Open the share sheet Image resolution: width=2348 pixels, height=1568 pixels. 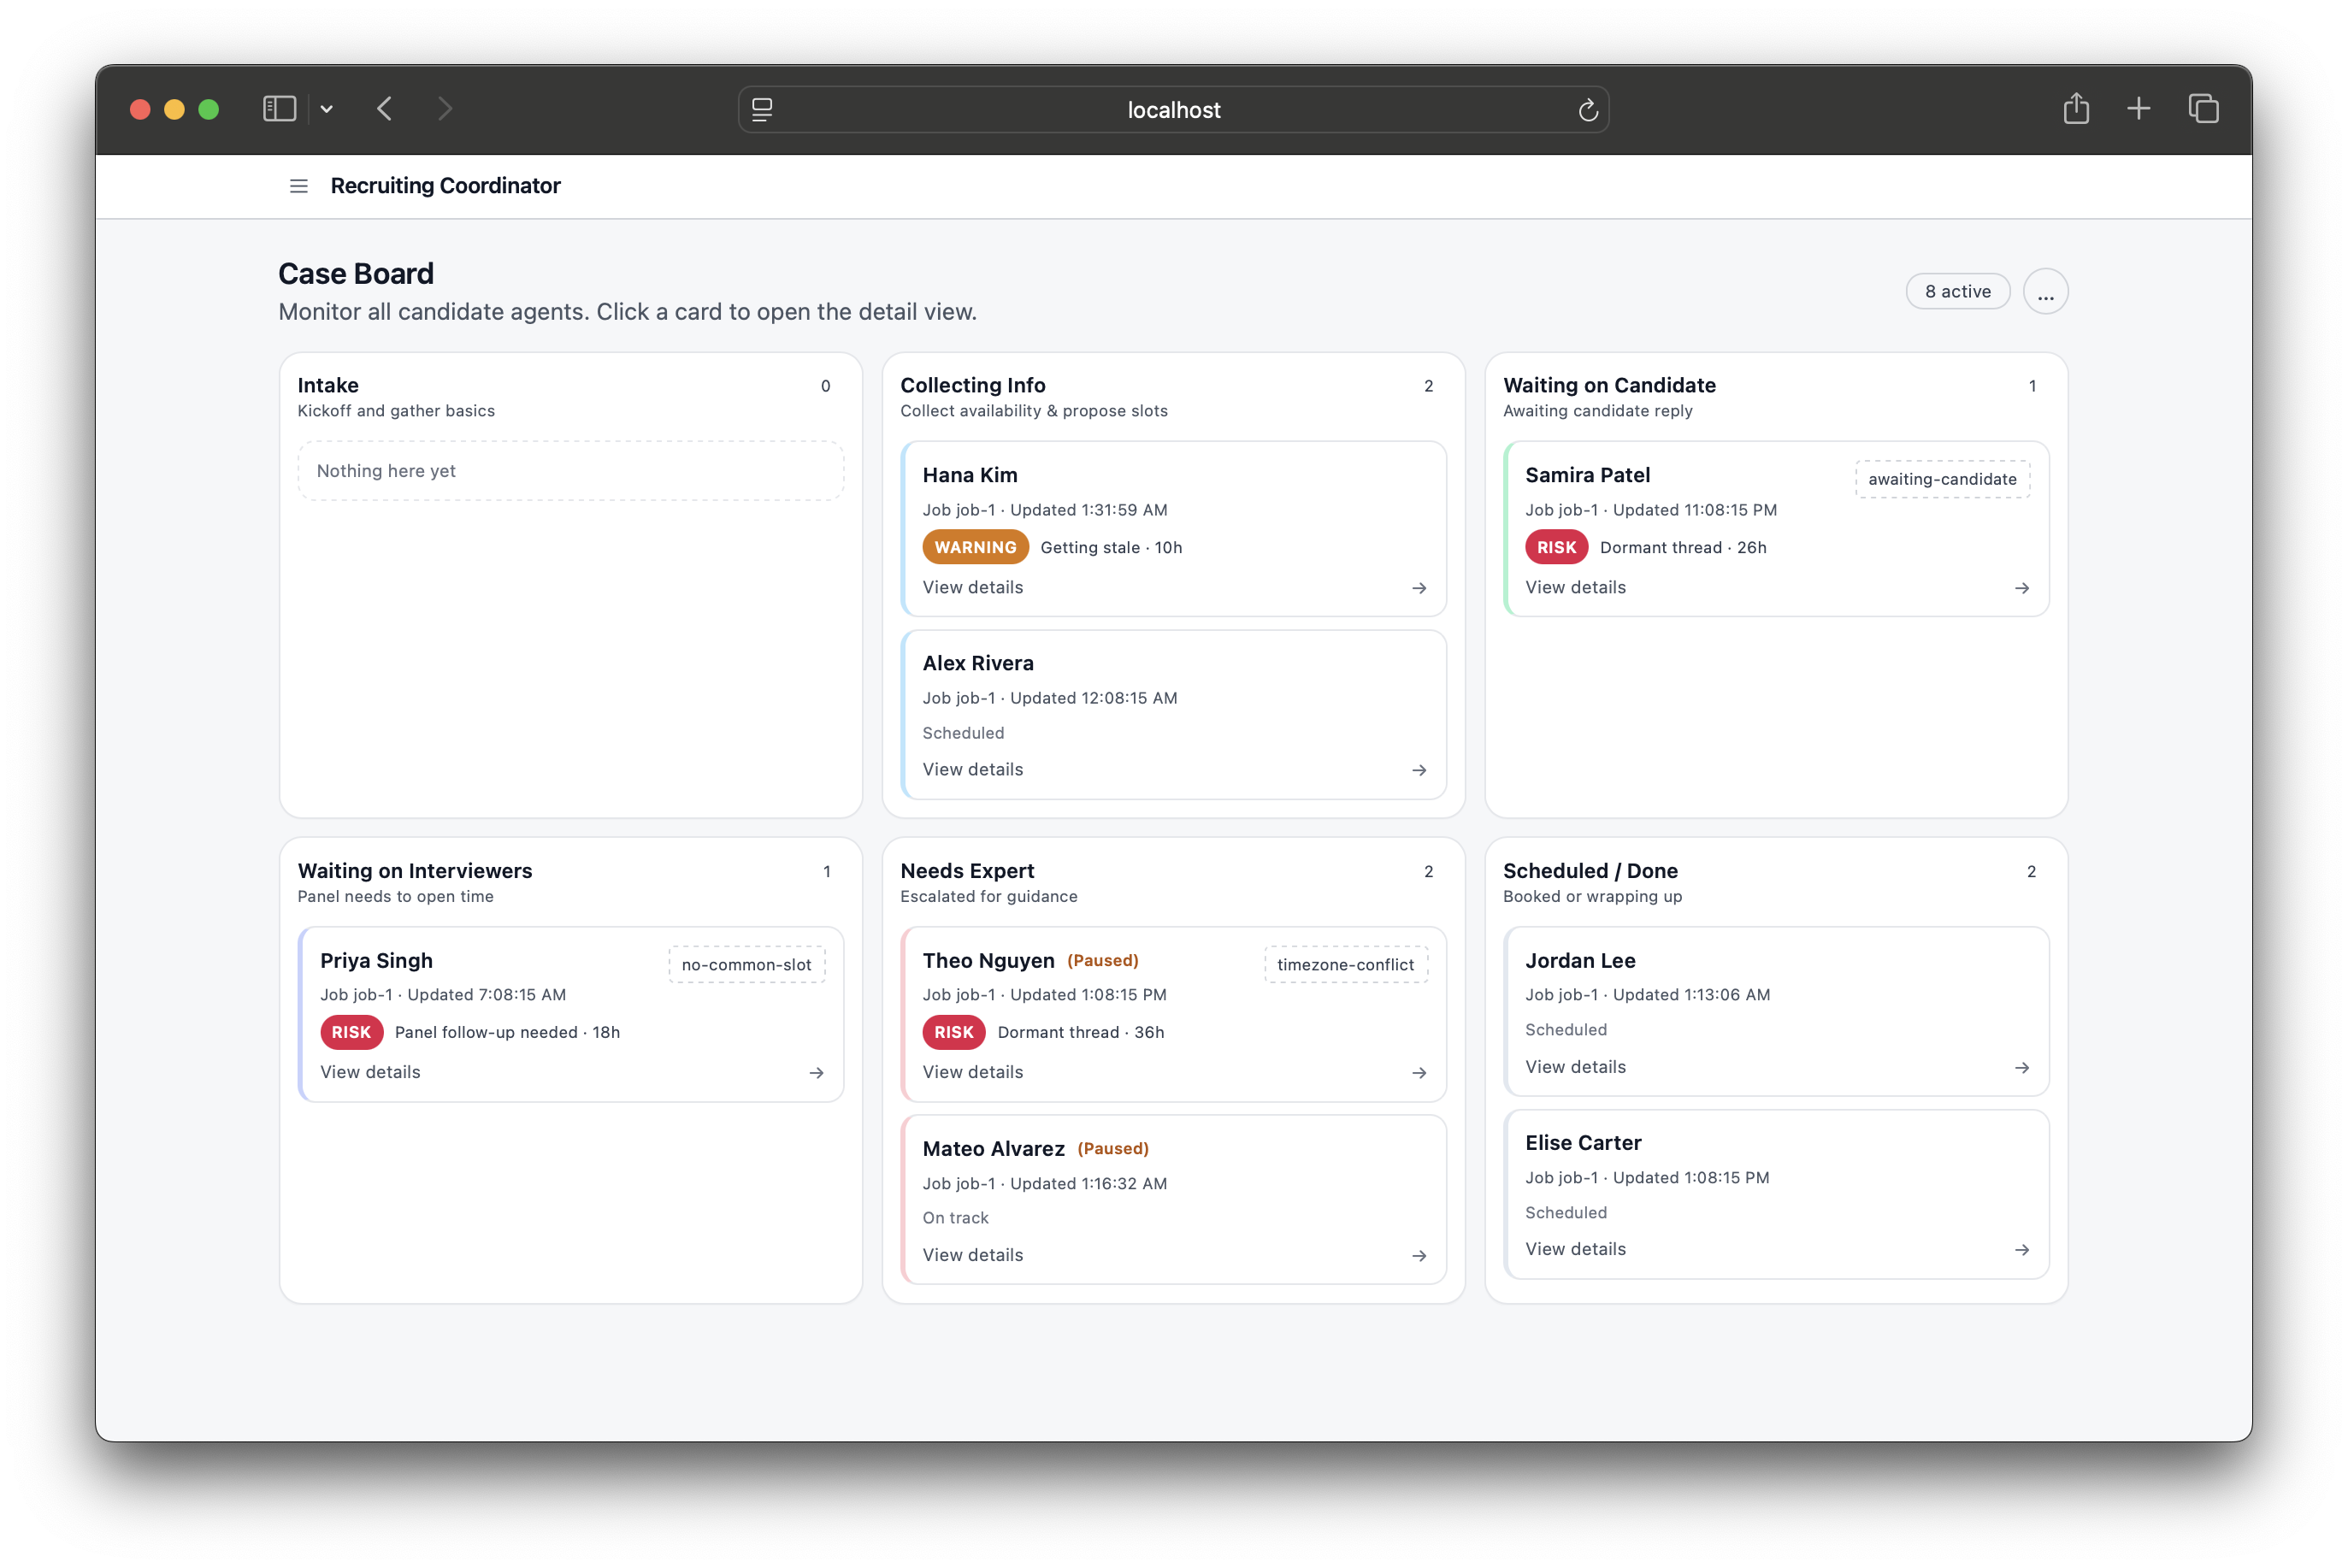(2076, 108)
